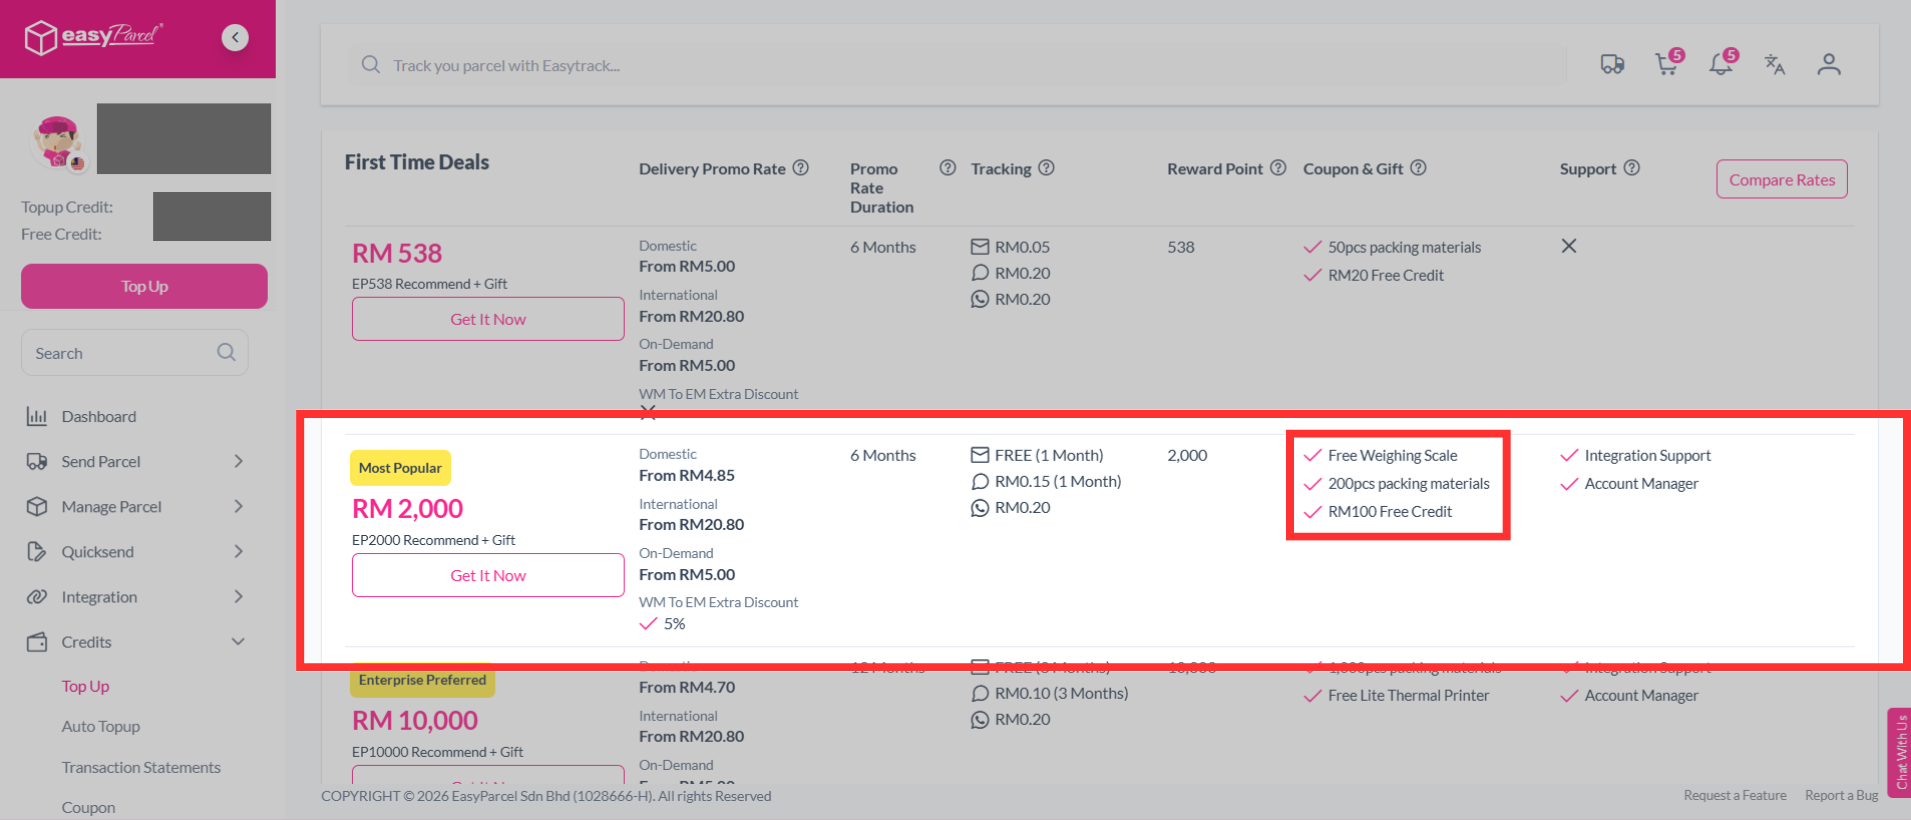Click the EasyParcel logo
Viewport: 1911px width, 820px height.
point(93,37)
